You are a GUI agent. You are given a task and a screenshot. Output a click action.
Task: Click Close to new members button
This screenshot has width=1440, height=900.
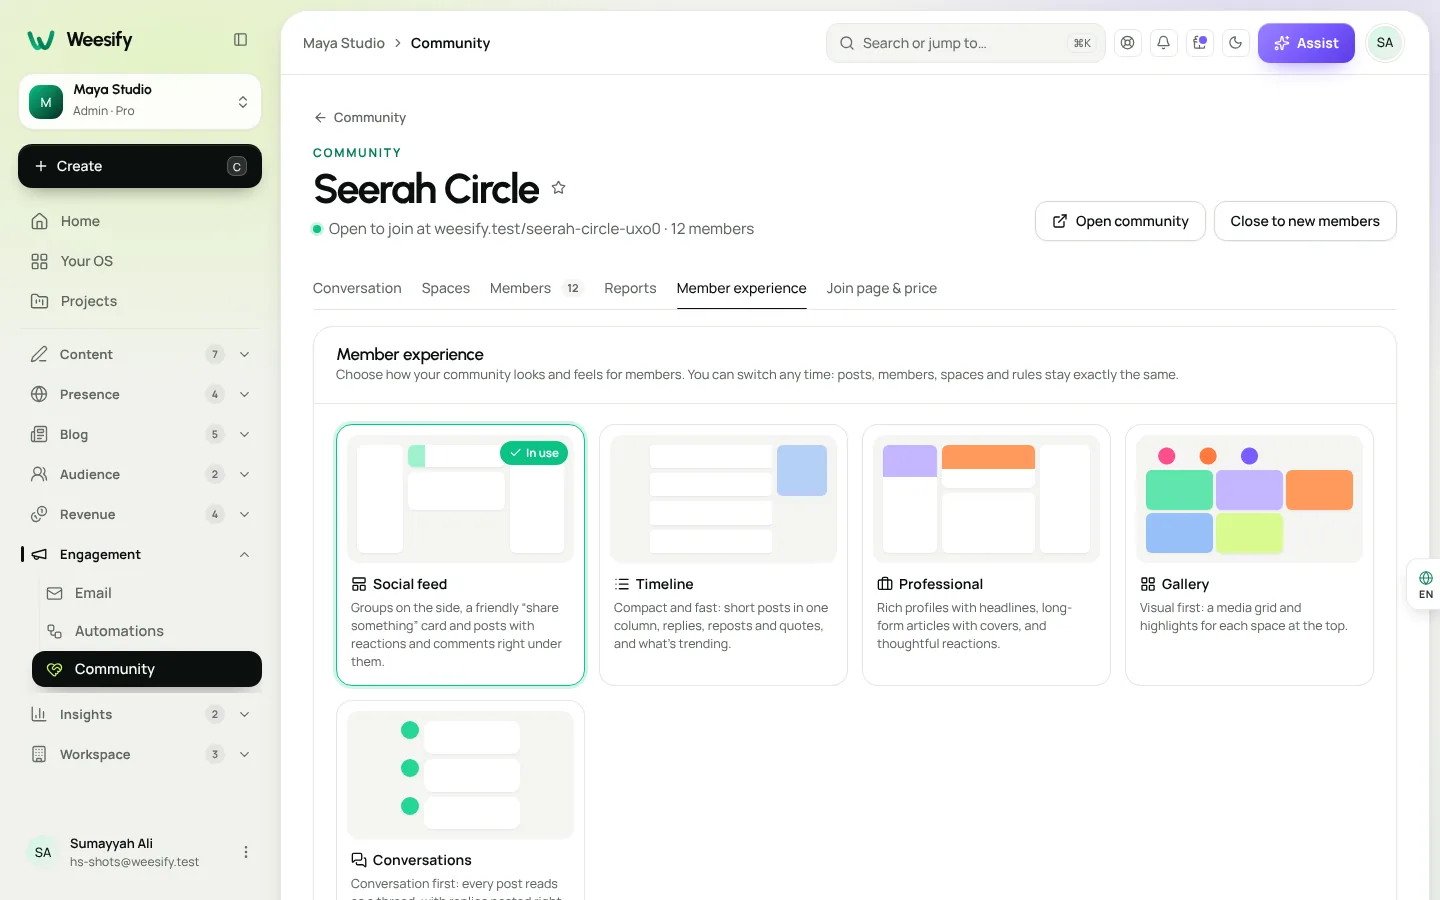coord(1305,221)
